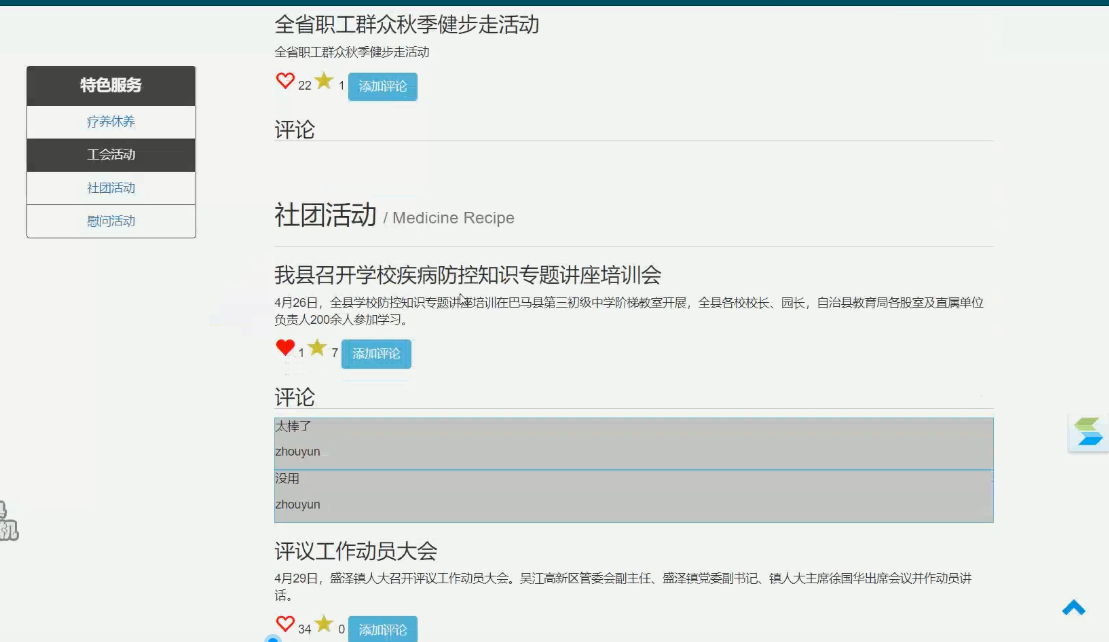Screen dimensions: 1109x642
Task: Click the 社团活动 section heading
Action: coord(323,215)
